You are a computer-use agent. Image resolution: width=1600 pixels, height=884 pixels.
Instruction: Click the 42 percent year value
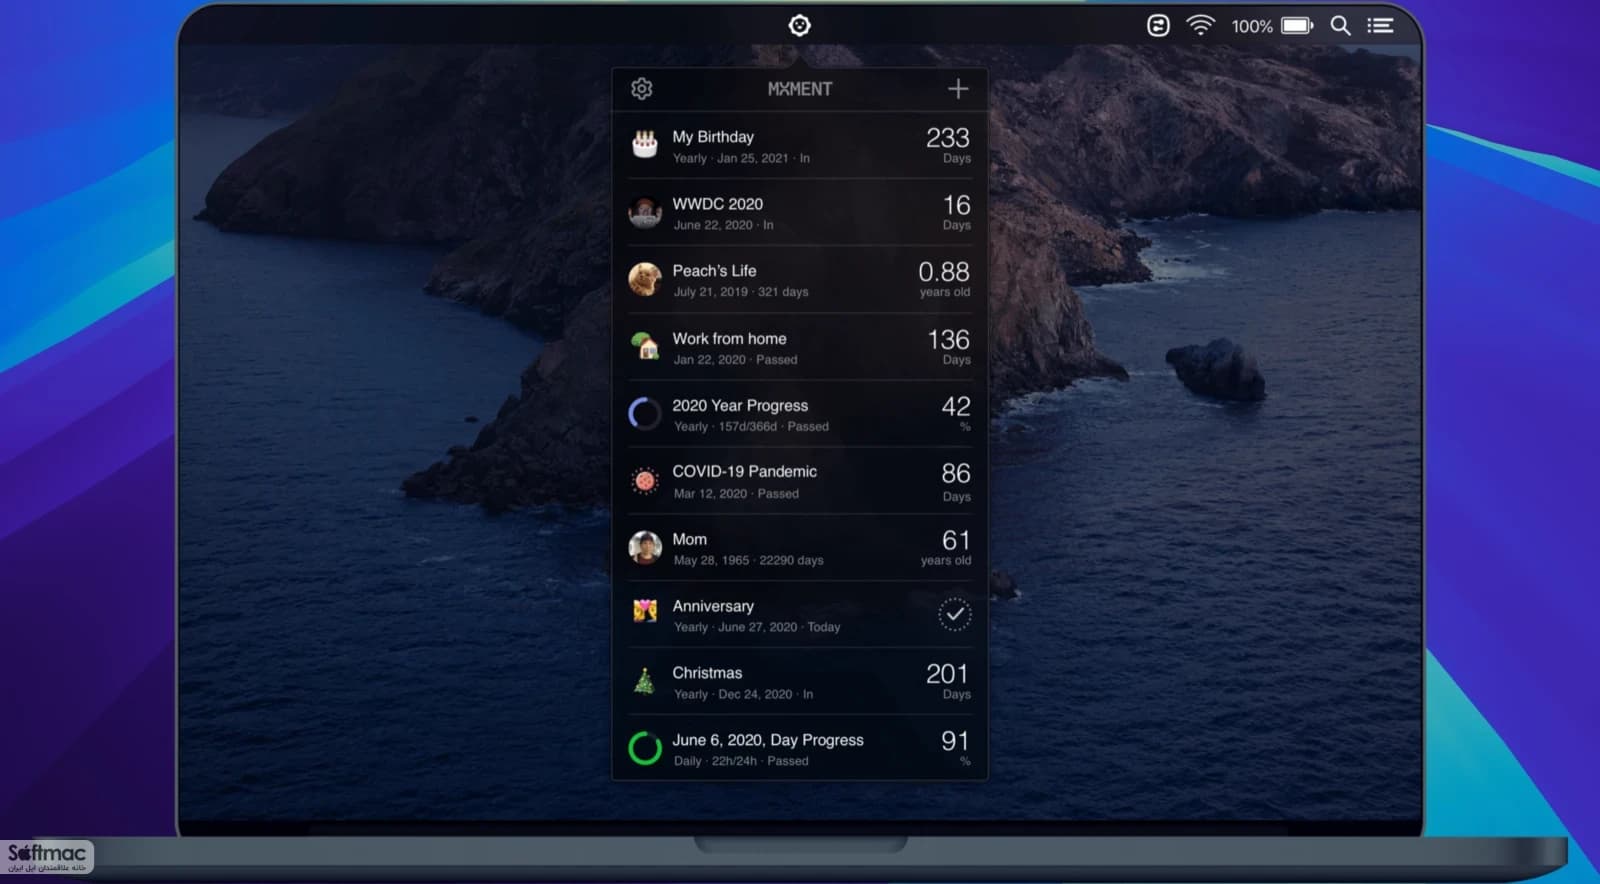click(x=956, y=407)
